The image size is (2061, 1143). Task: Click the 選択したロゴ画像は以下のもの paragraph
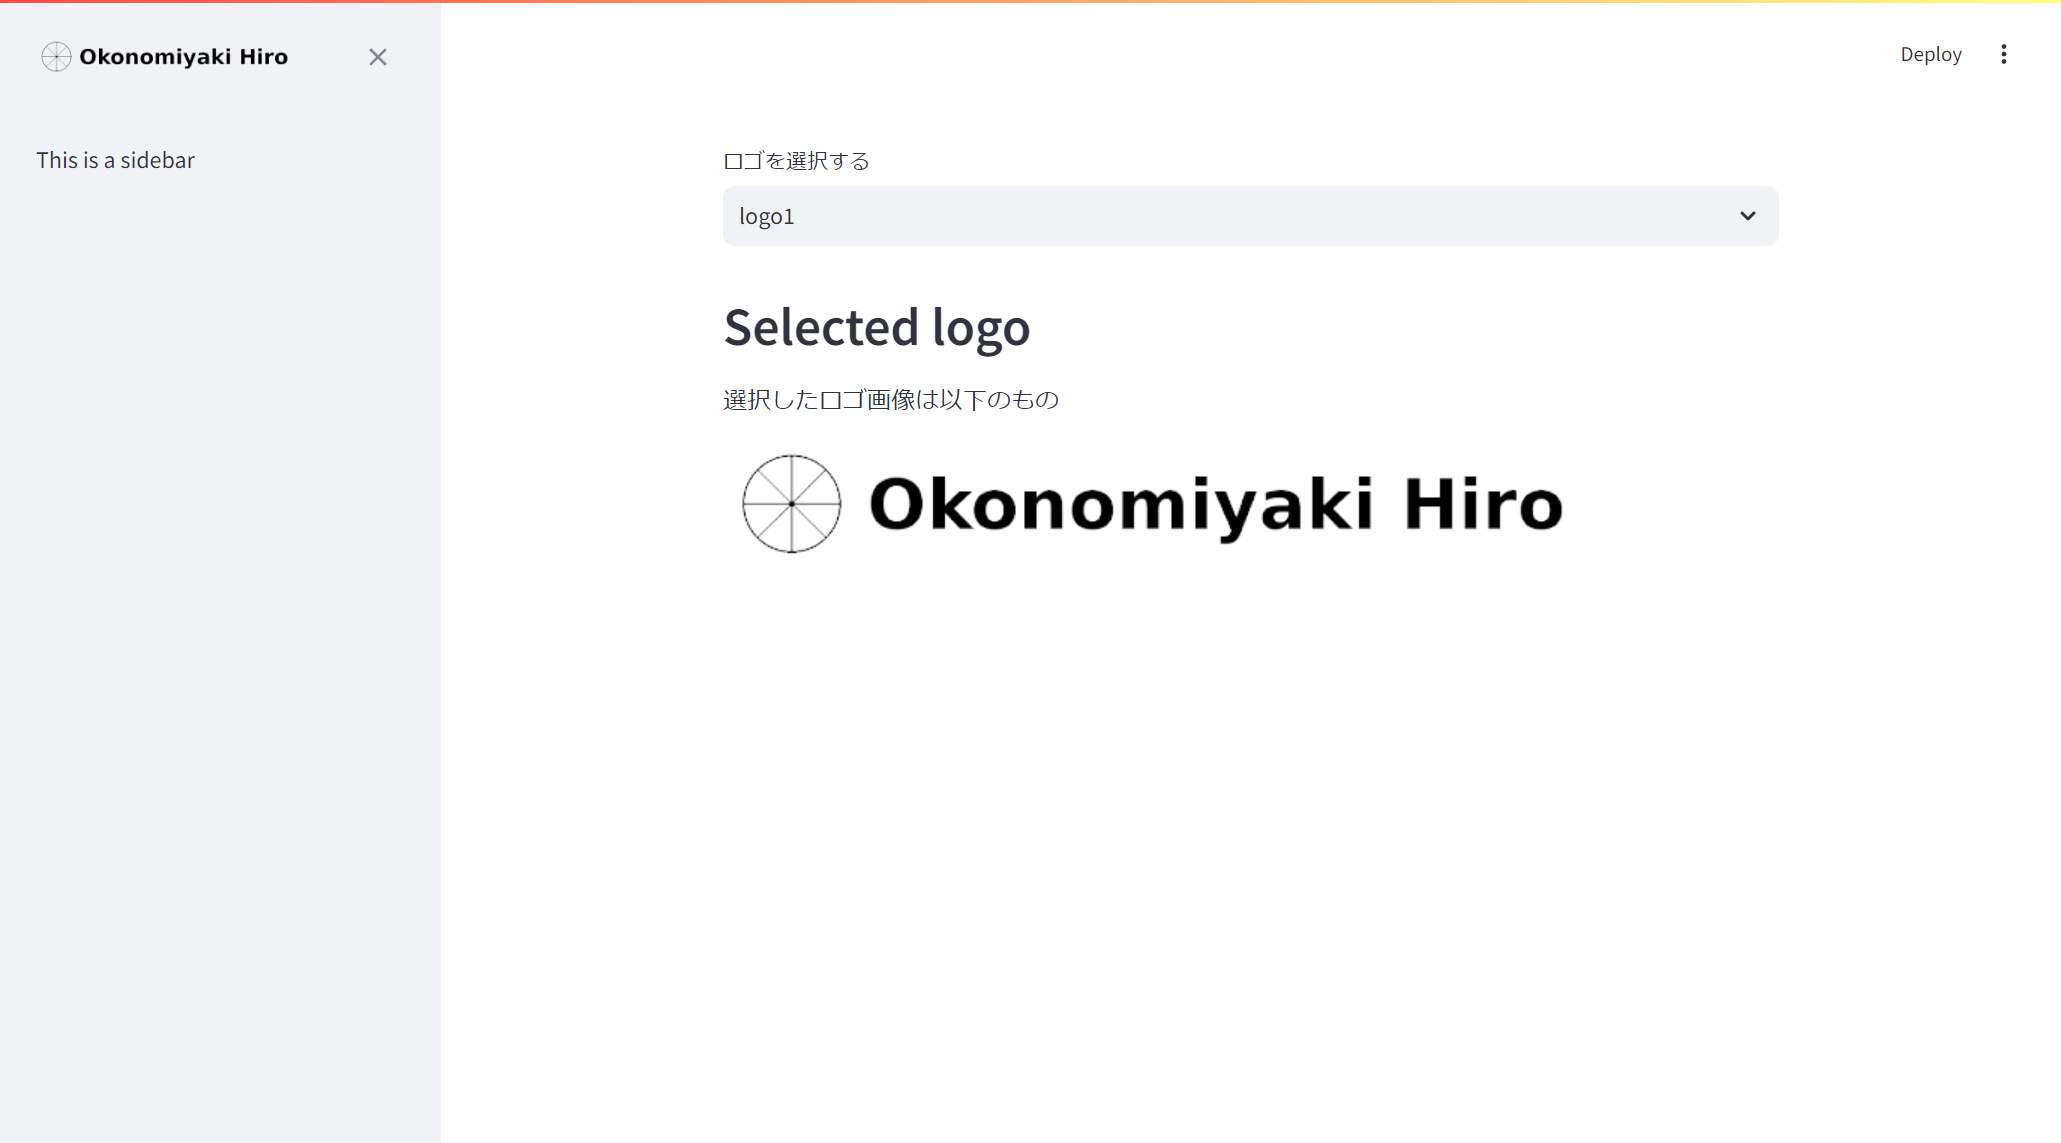pos(890,400)
